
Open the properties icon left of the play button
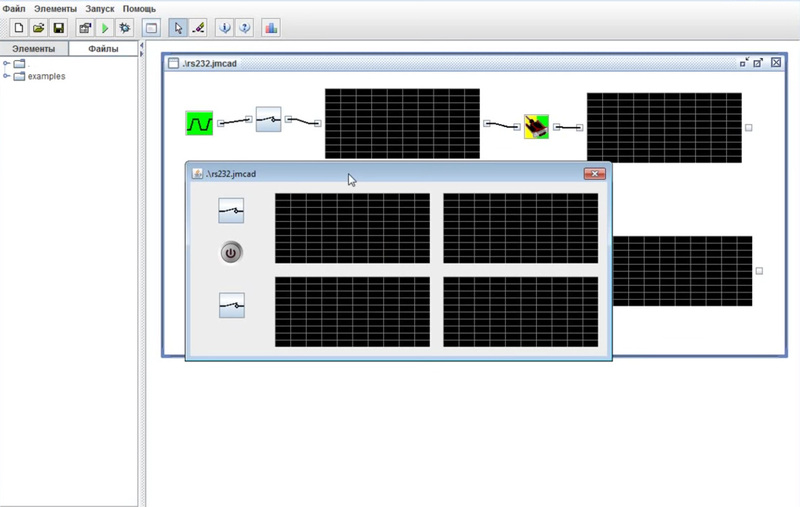(x=85, y=28)
